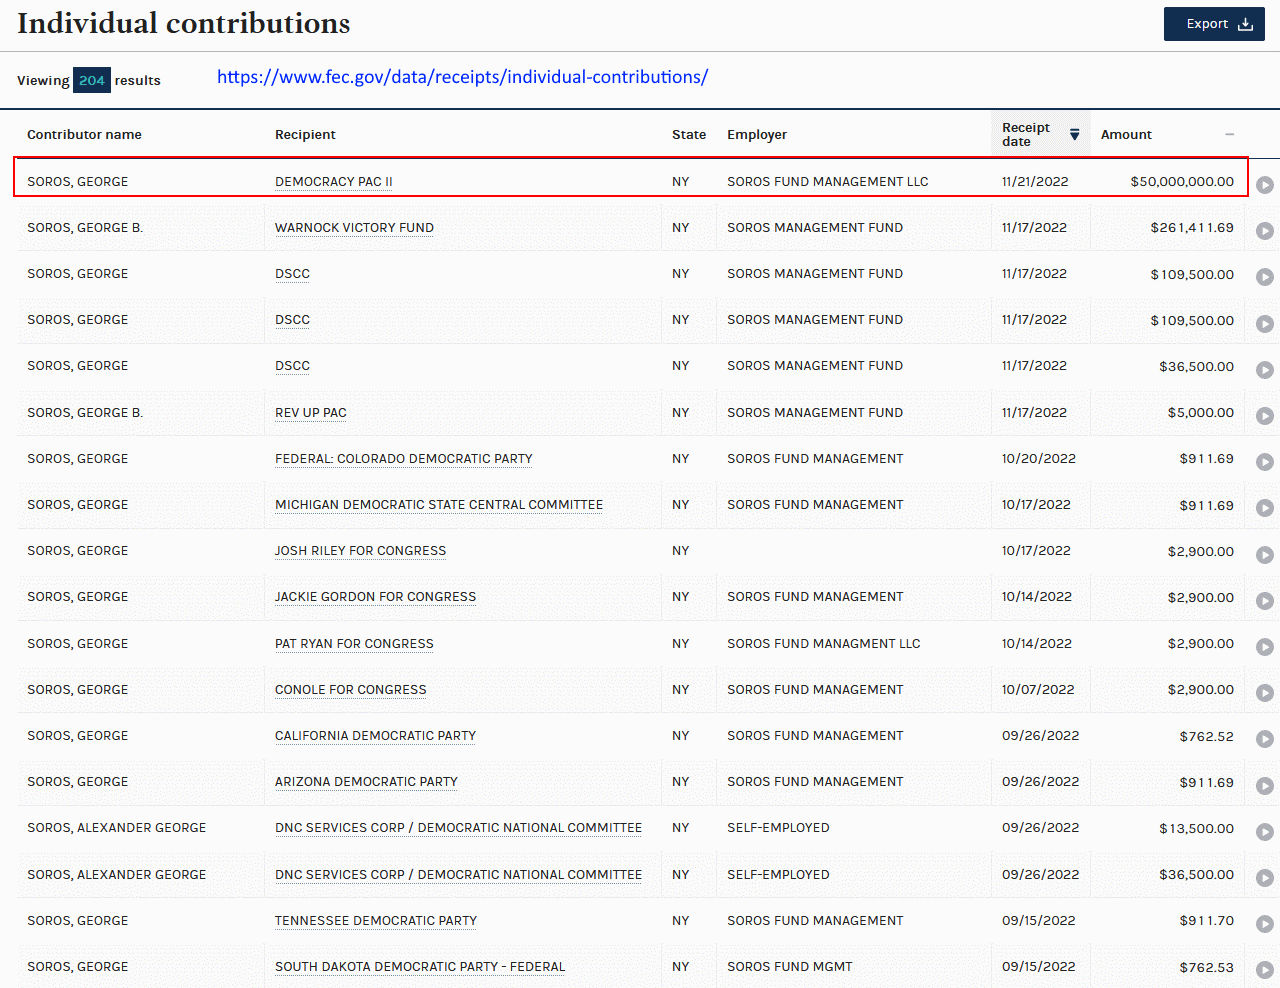Image resolution: width=1280 pixels, height=988 pixels.
Task: Click the Recipient column header
Action: tap(305, 135)
